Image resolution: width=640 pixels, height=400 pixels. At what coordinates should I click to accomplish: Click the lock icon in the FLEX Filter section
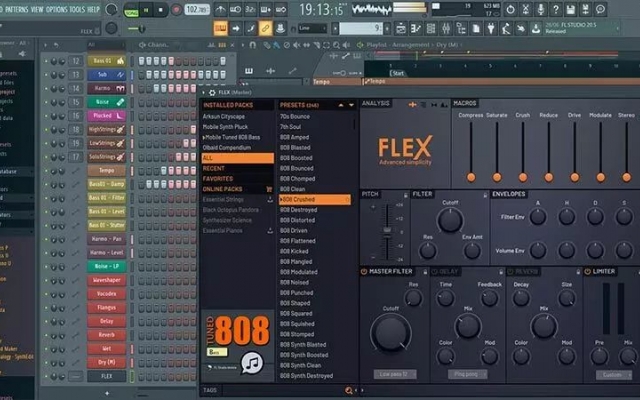click(485, 195)
